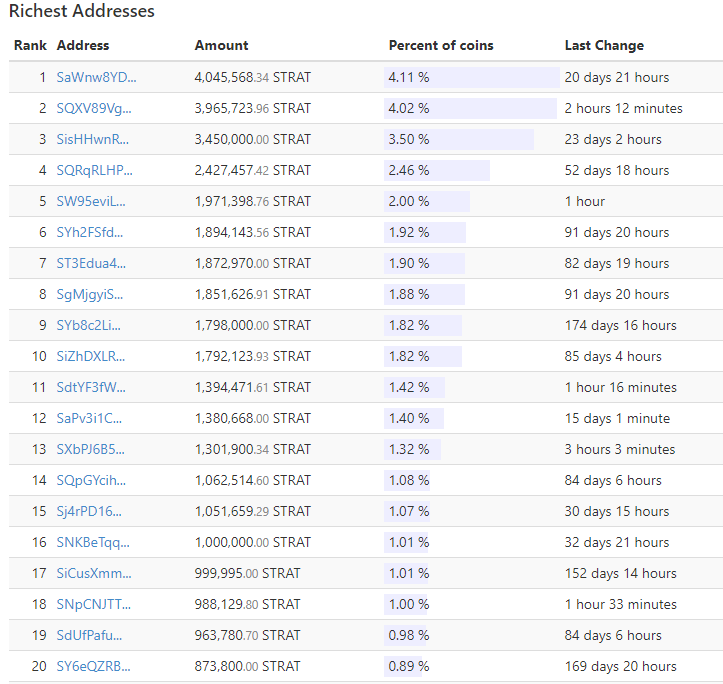Click the 2.00 % percent cell

[427, 201]
